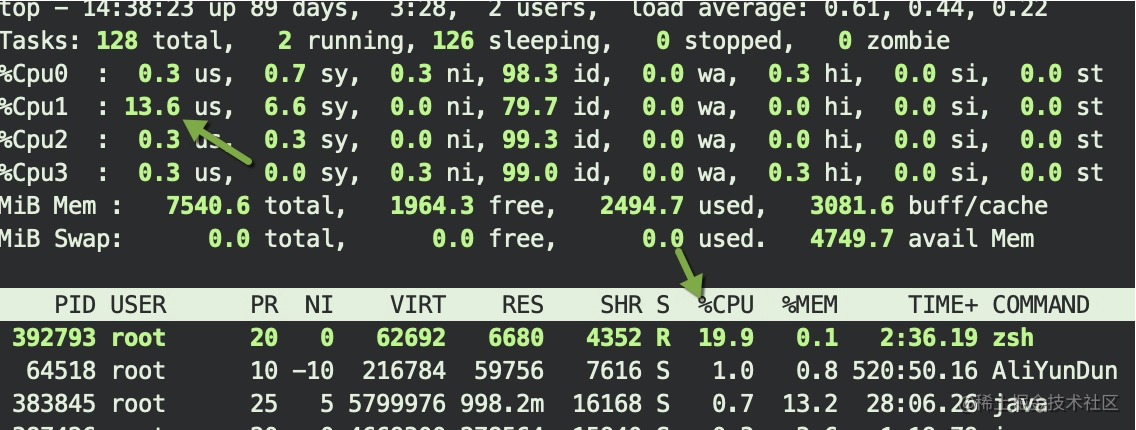Select the NI column header
Screen dimensions: 1136x430
click(320, 305)
